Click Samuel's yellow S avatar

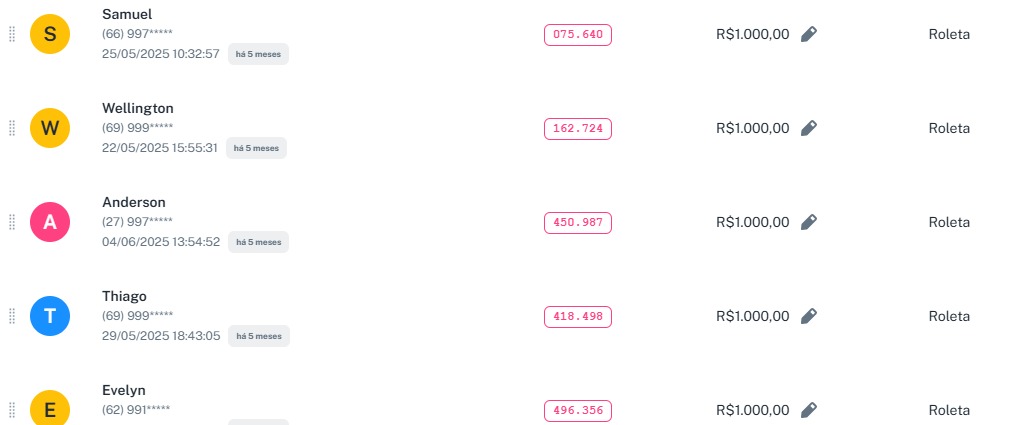point(50,34)
